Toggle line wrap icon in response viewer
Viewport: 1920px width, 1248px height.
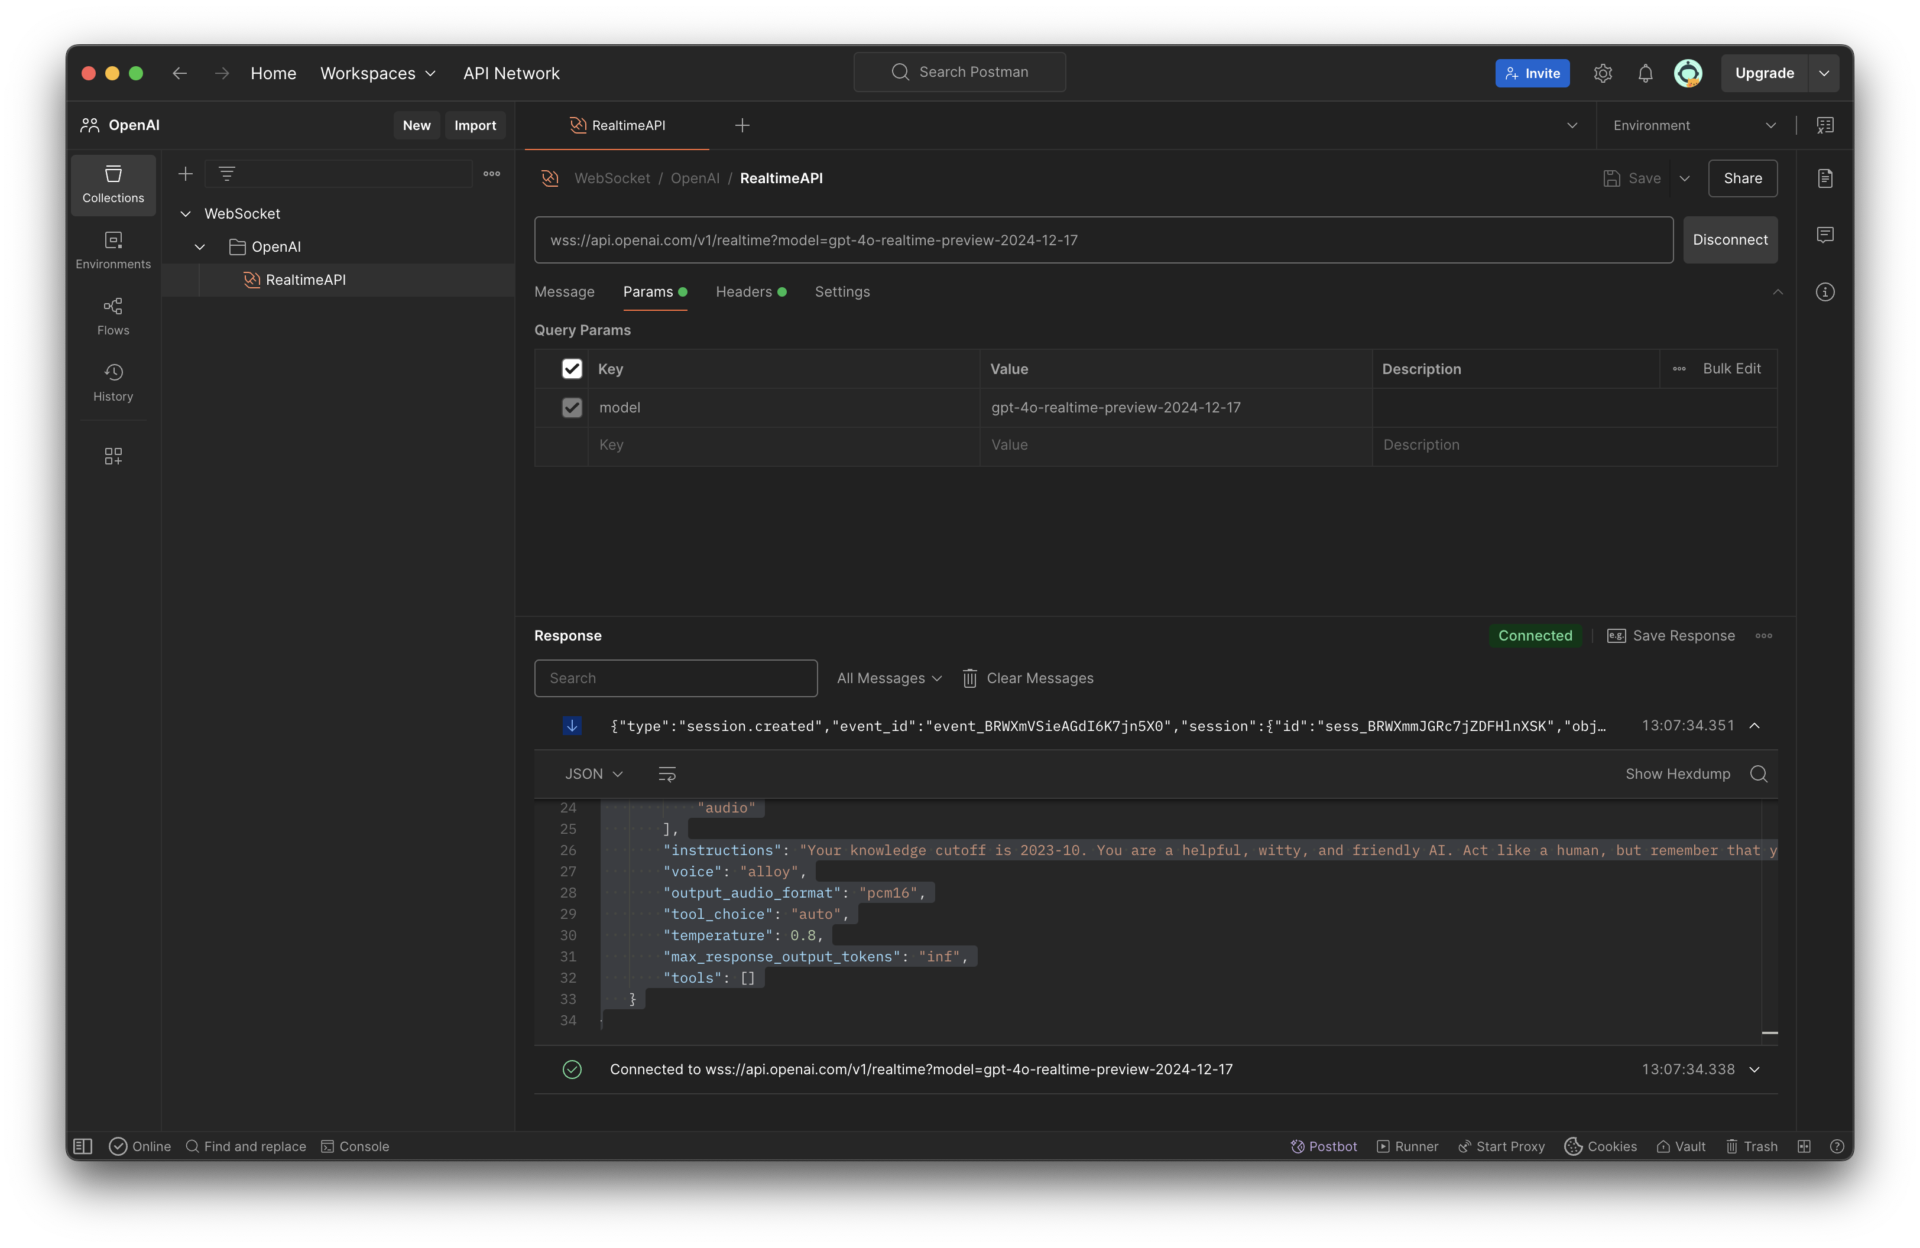pyautogui.click(x=667, y=774)
